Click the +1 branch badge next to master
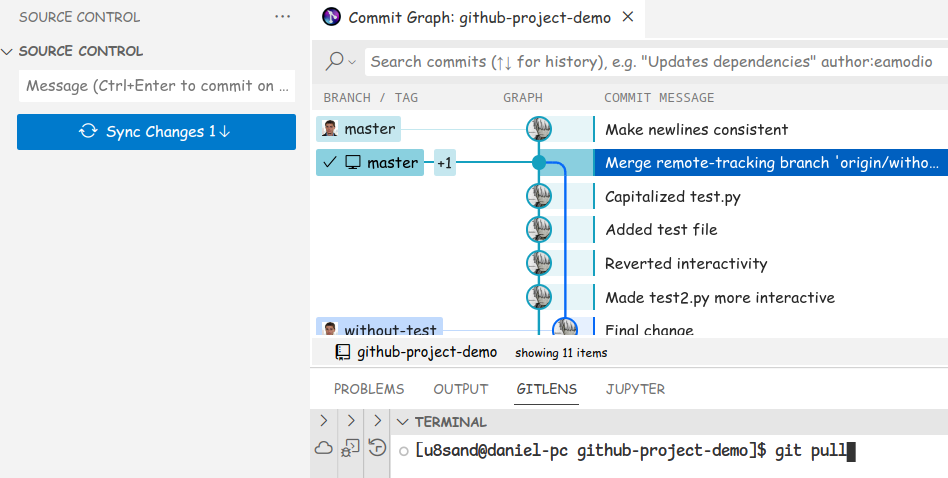 click(445, 163)
